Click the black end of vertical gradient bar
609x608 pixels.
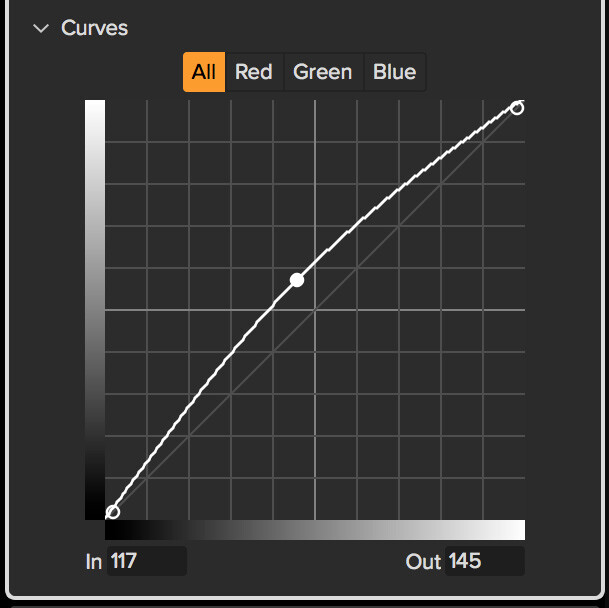(95, 510)
